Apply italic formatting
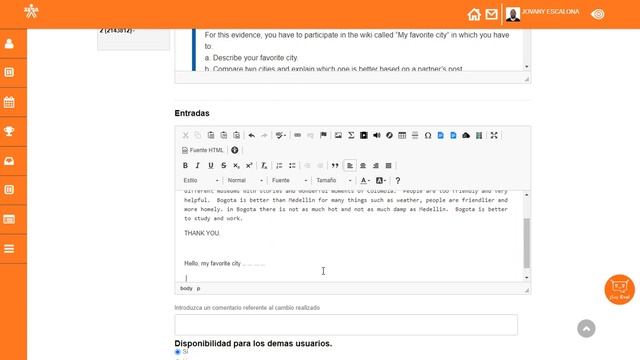This screenshot has height=360, width=640. pos(198,165)
